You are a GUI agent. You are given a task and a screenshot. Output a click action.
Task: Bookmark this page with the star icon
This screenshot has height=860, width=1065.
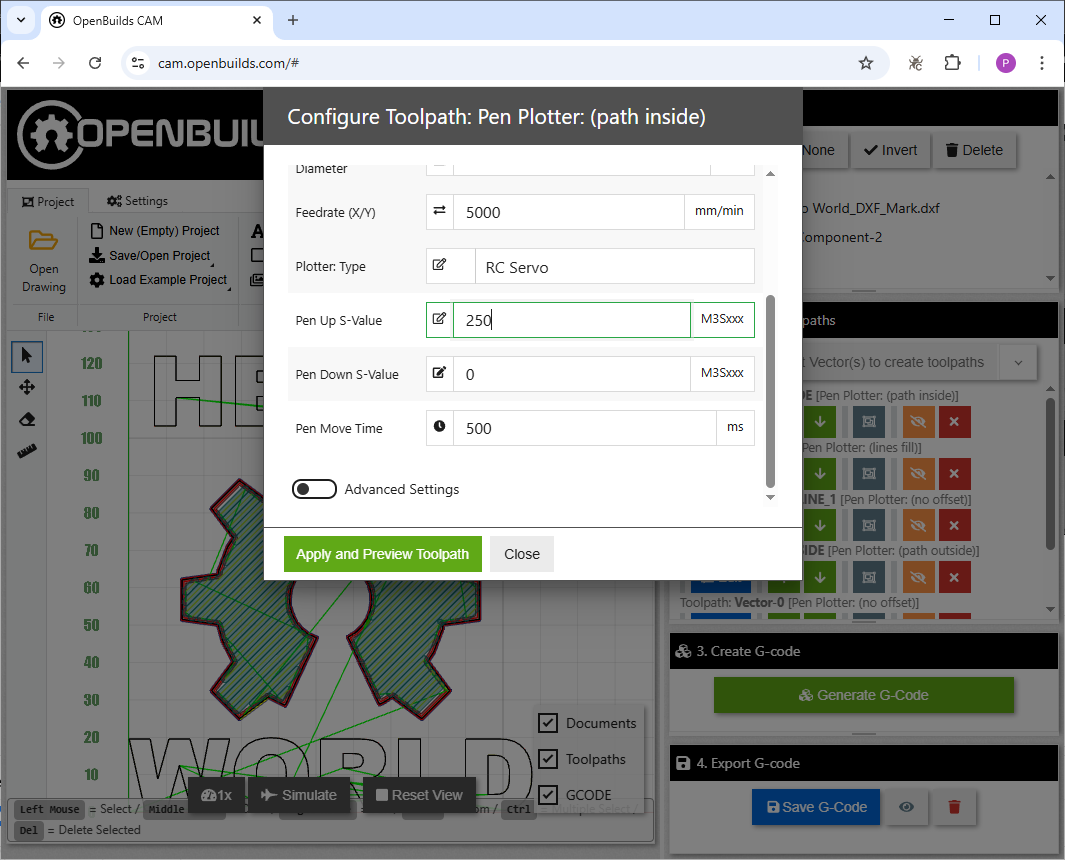[x=865, y=63]
